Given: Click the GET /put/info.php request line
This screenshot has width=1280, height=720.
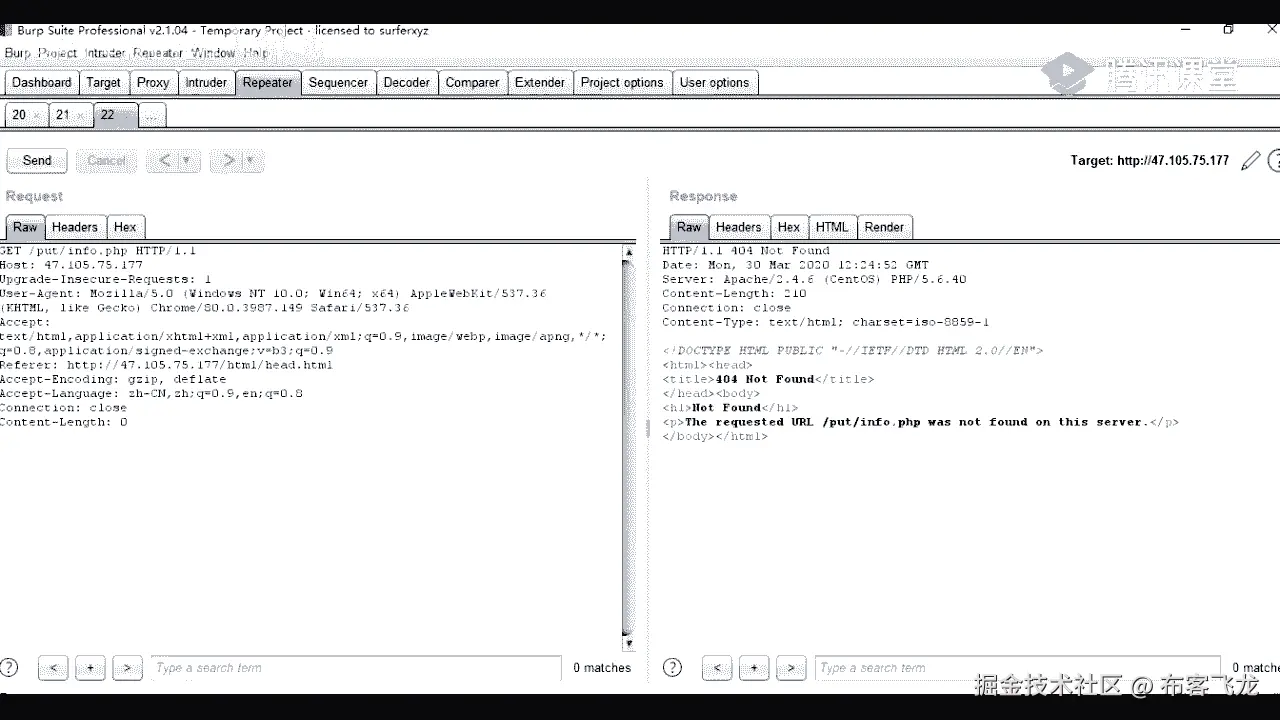Looking at the screenshot, I should click(x=98, y=251).
